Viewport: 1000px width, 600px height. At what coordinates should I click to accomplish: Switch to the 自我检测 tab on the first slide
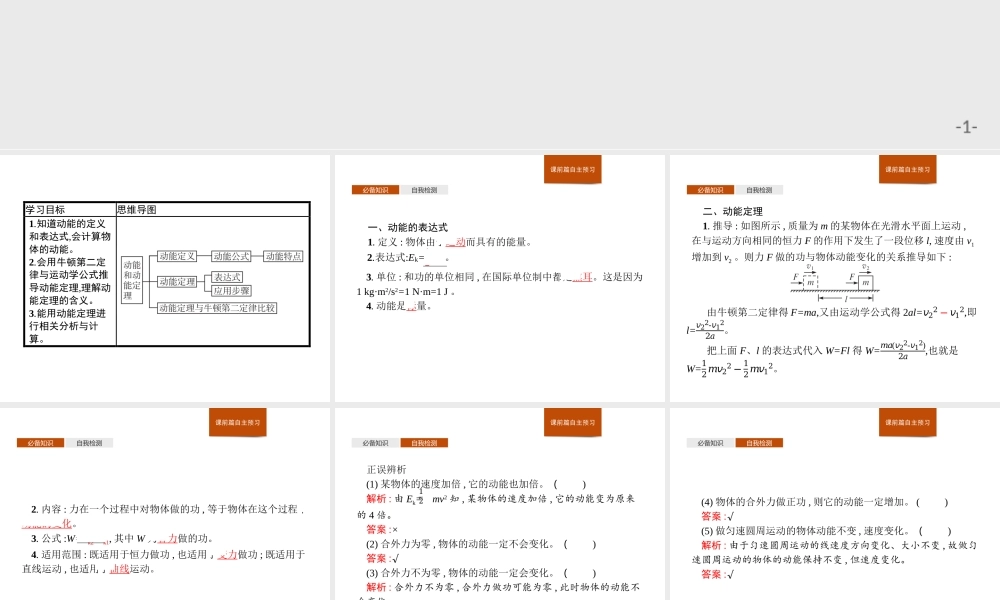424,189
